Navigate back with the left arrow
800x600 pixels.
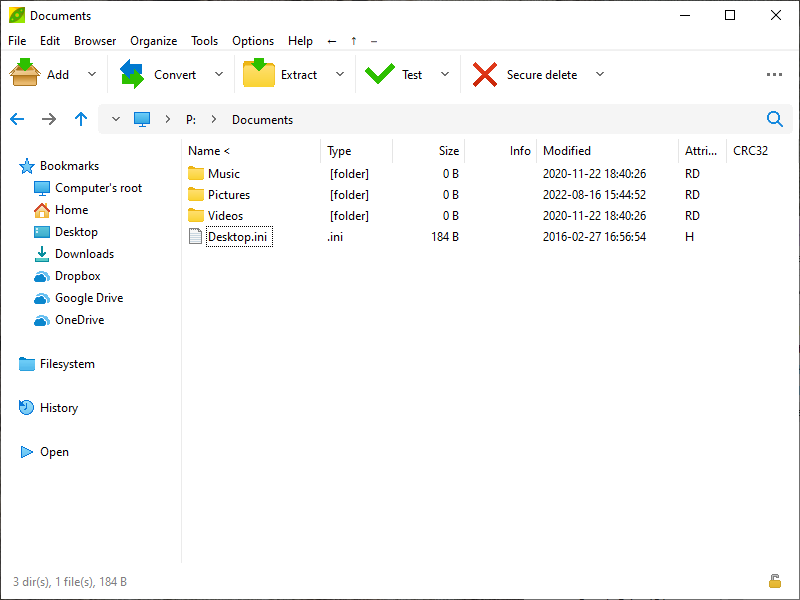pos(17,119)
